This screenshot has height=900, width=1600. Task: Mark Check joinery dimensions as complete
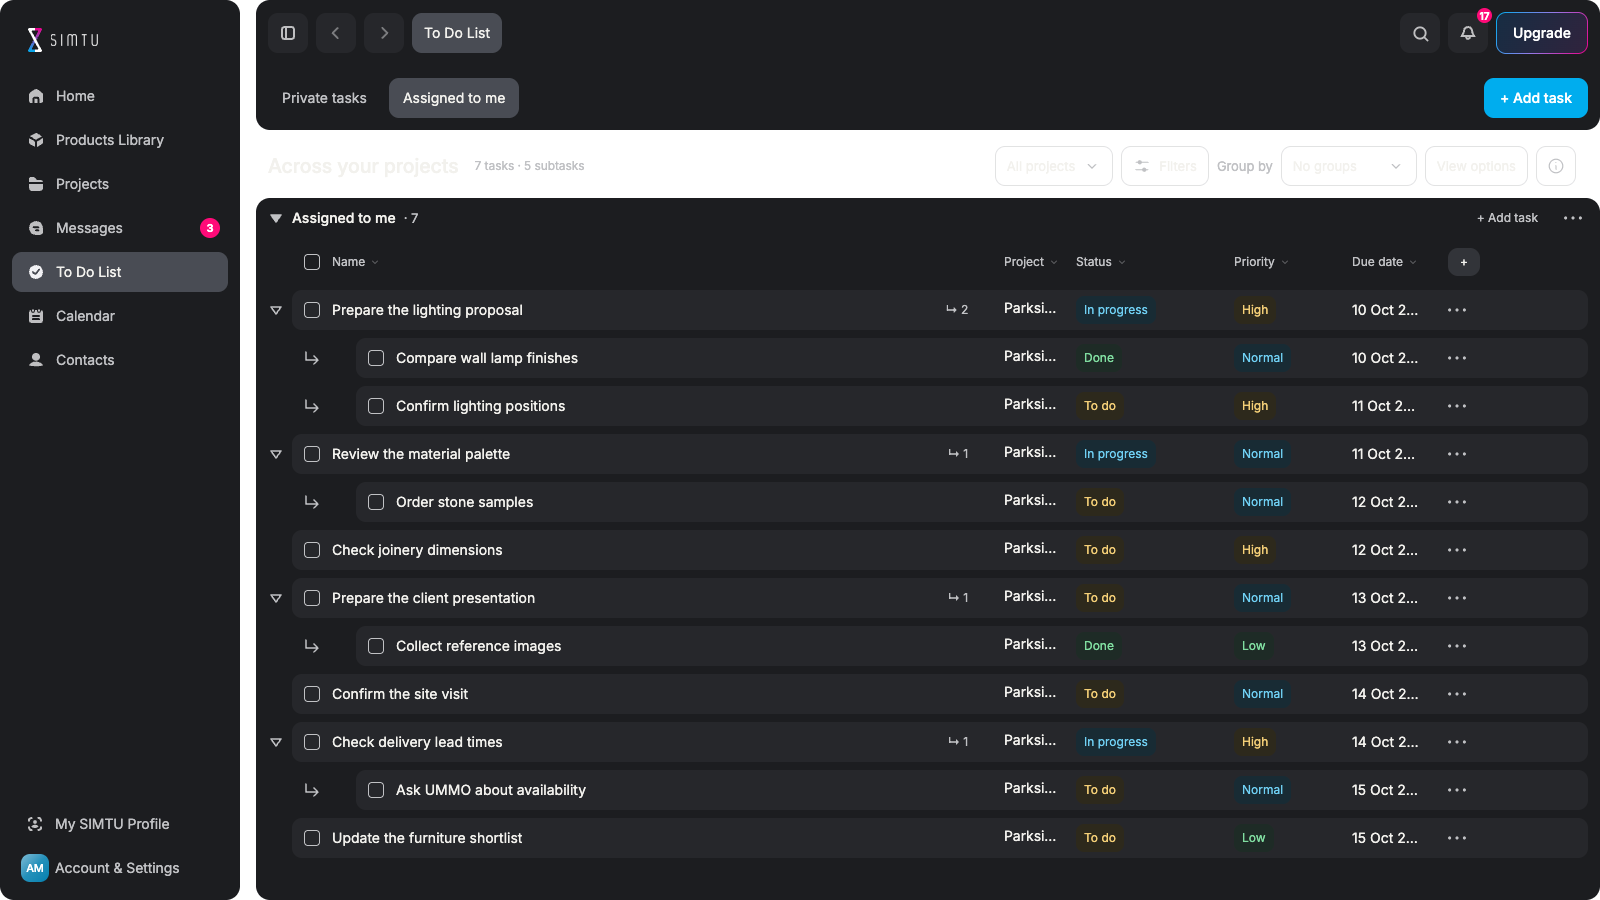(x=312, y=550)
